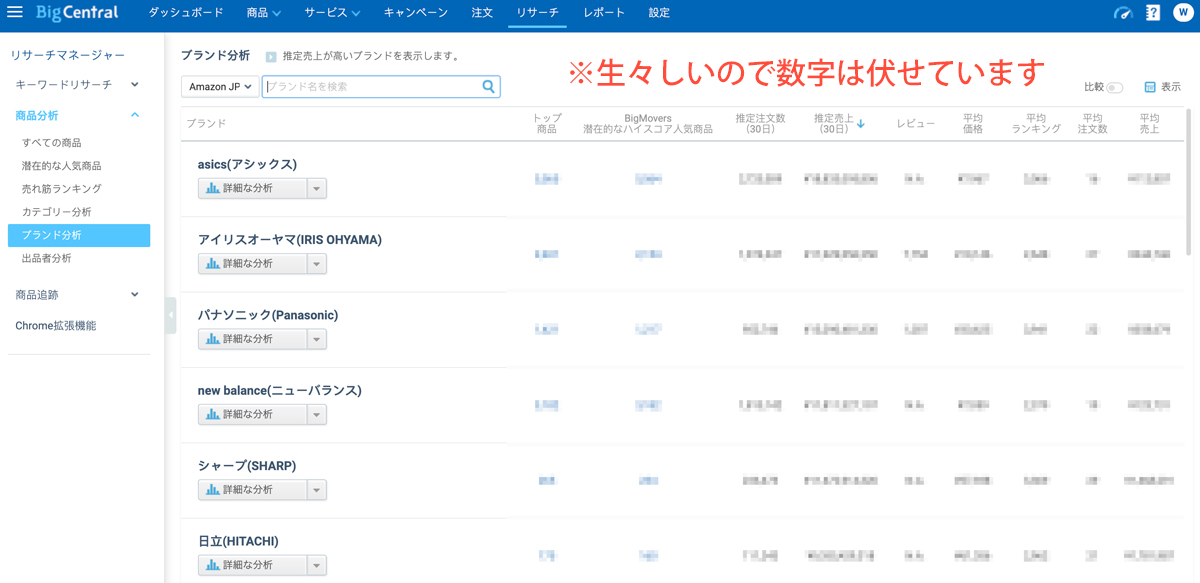Click the BigCentral logo

pyautogui.click(x=77, y=13)
